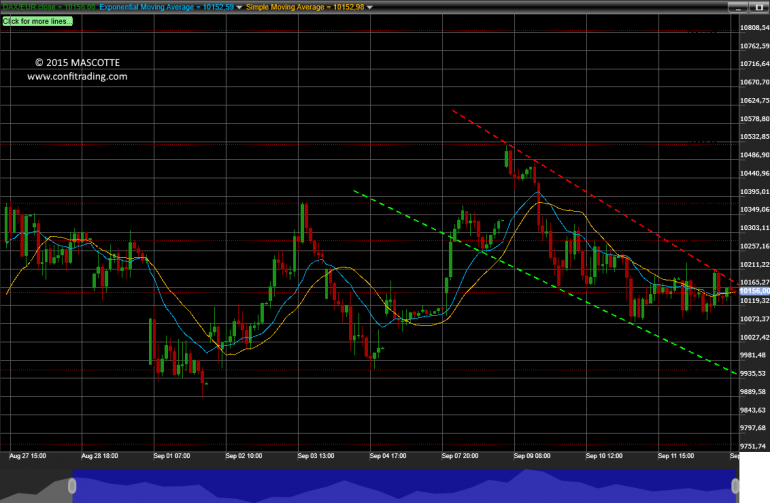Click the 10808,54 price axis label
Viewport: 770px width, 503px height.
(755, 28)
